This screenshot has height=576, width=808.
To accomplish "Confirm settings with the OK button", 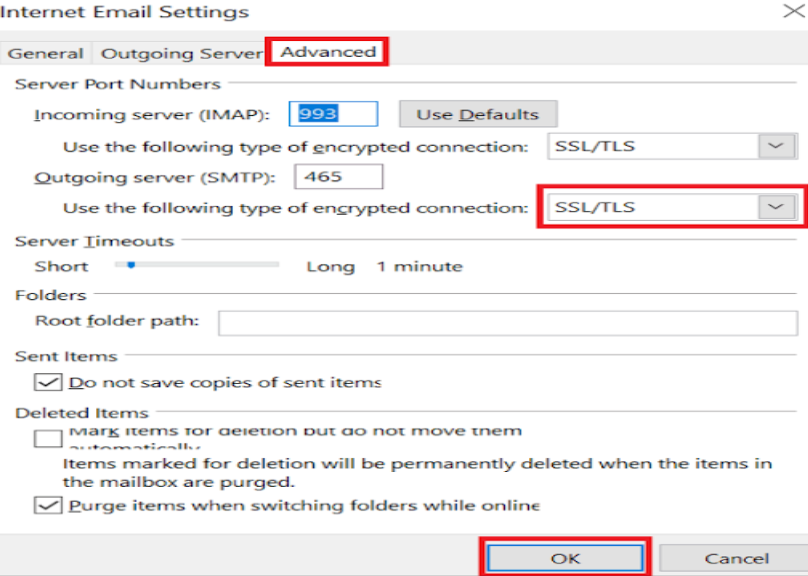I will coord(565,558).
